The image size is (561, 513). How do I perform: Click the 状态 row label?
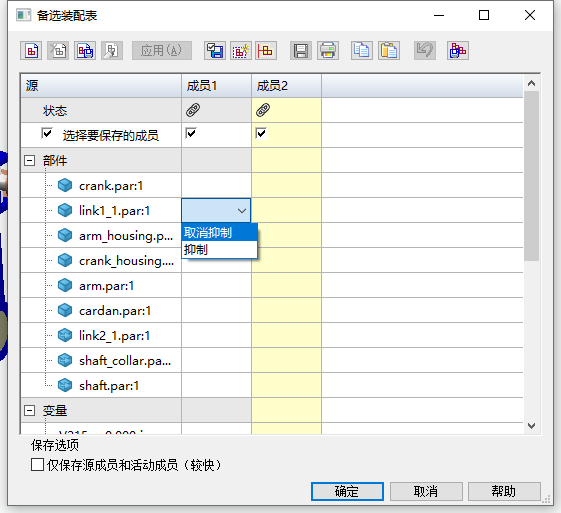tap(55, 111)
